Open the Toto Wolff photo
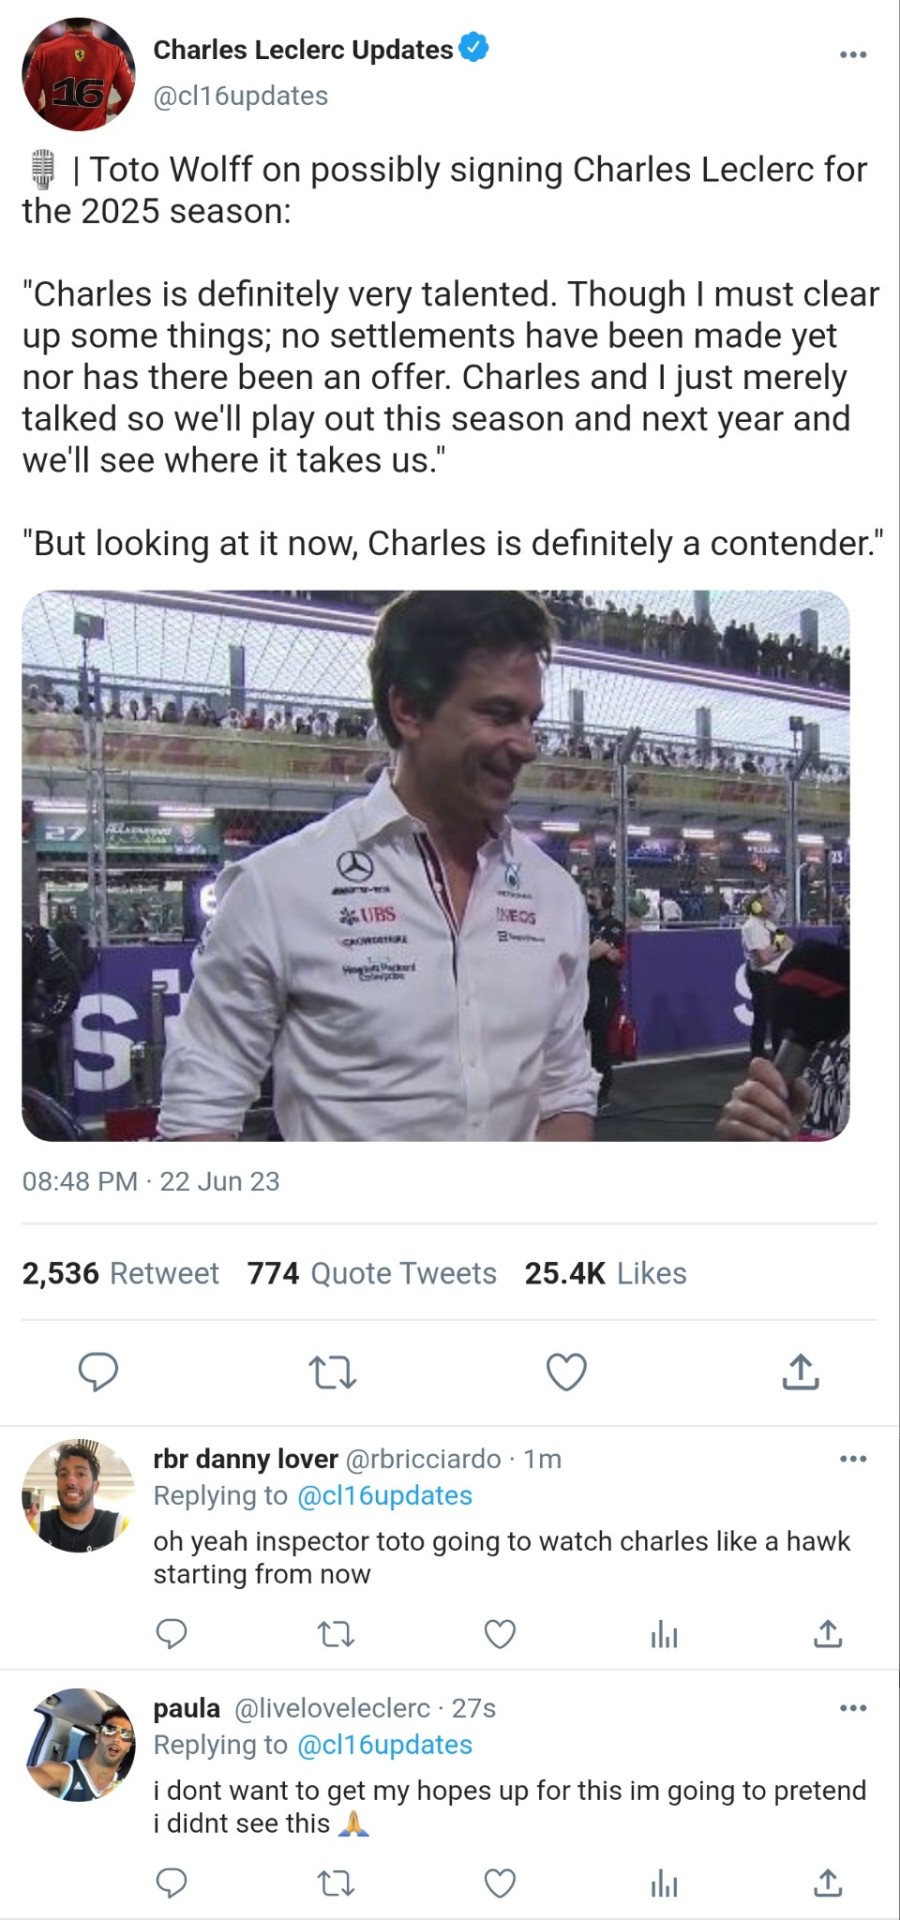 (436, 865)
